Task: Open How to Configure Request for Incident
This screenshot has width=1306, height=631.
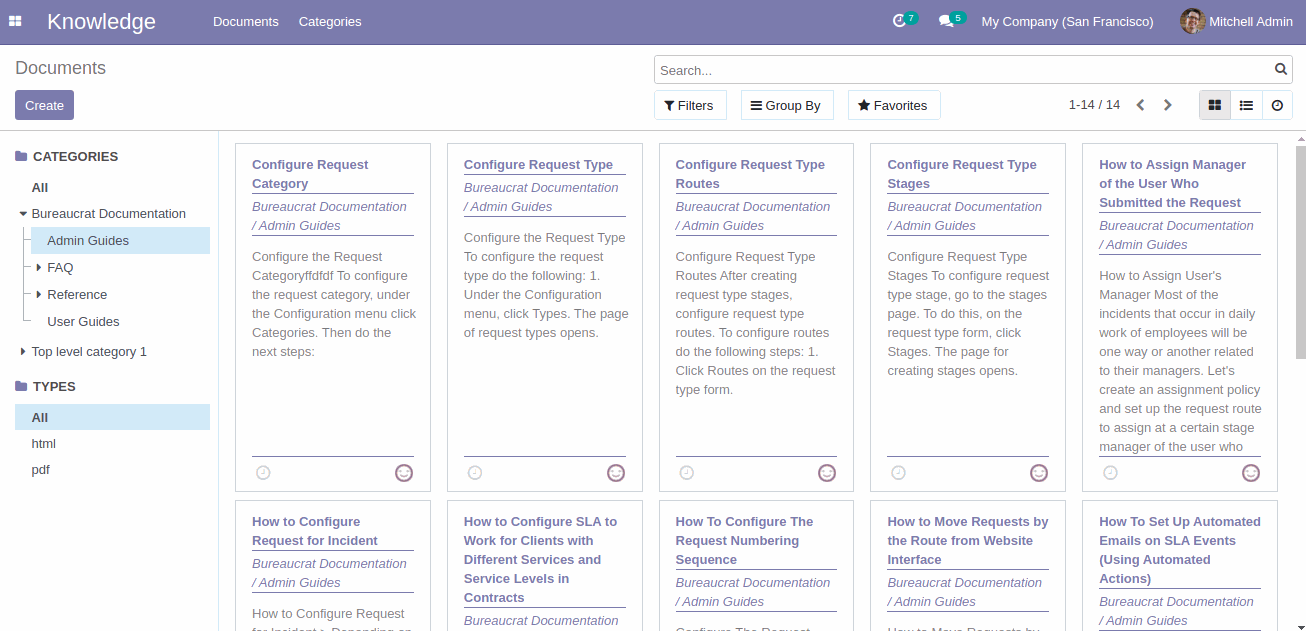Action: (x=314, y=531)
